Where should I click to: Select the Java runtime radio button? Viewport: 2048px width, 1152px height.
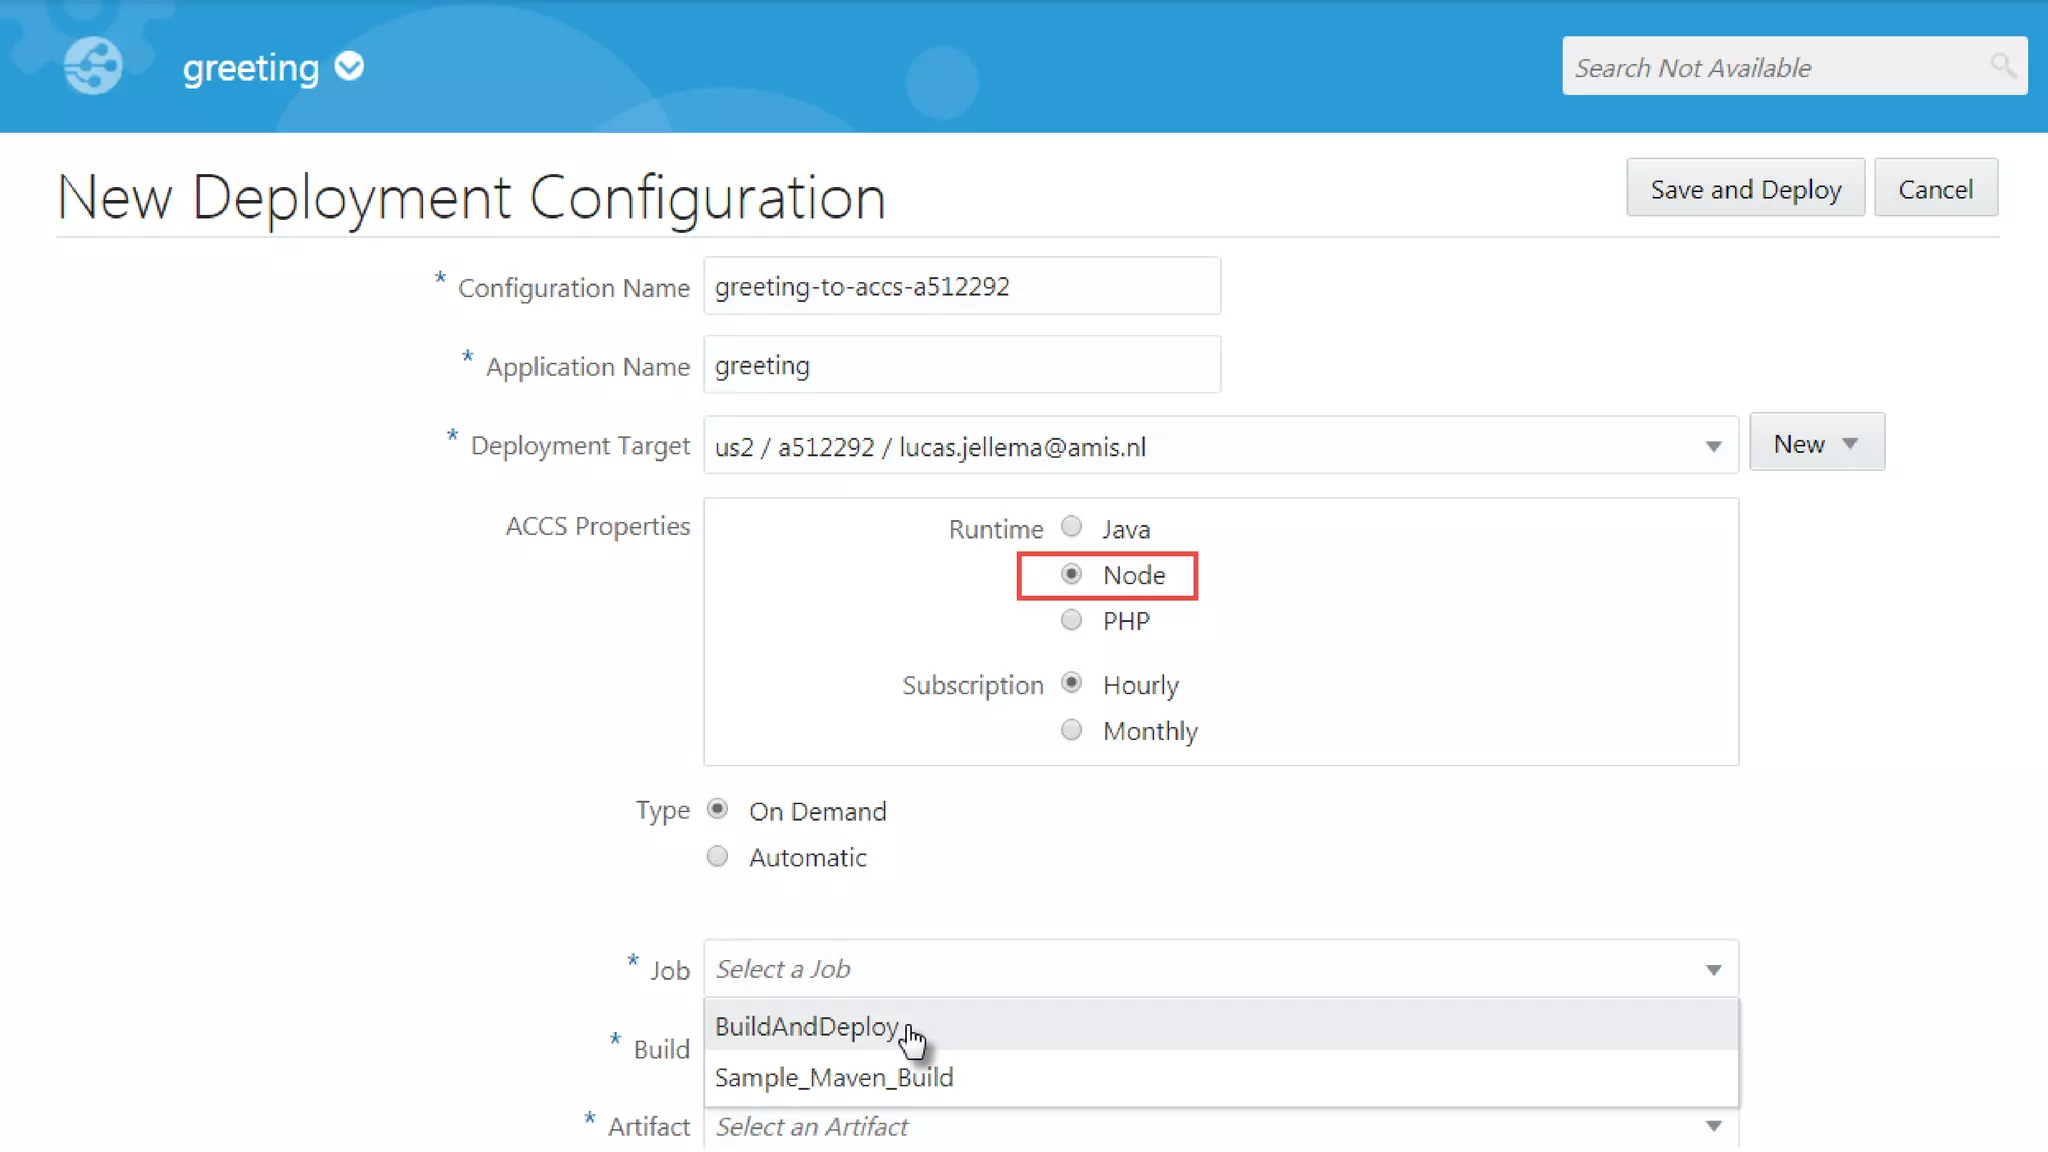(1071, 527)
